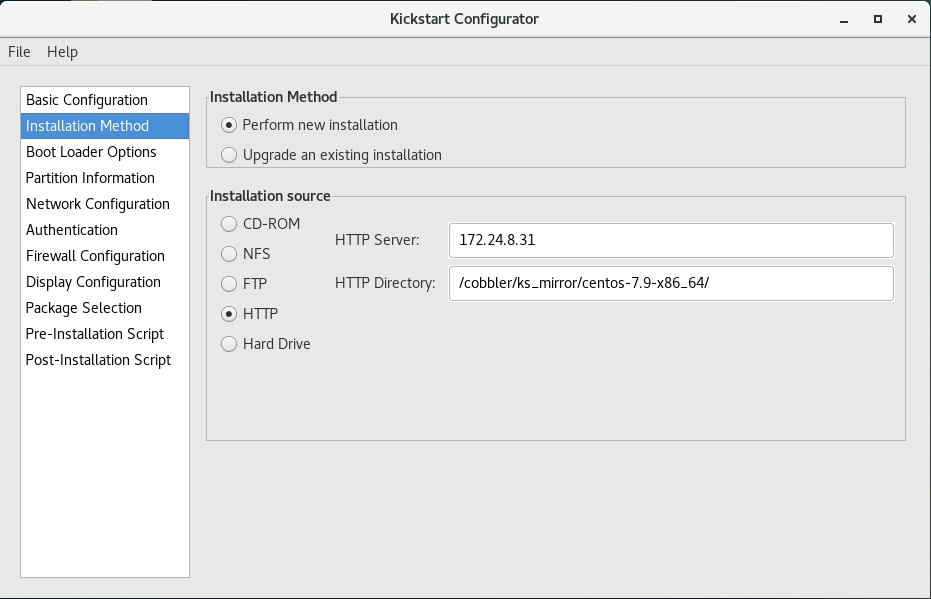Open Network Configuration section
931x599 pixels.
coord(98,204)
